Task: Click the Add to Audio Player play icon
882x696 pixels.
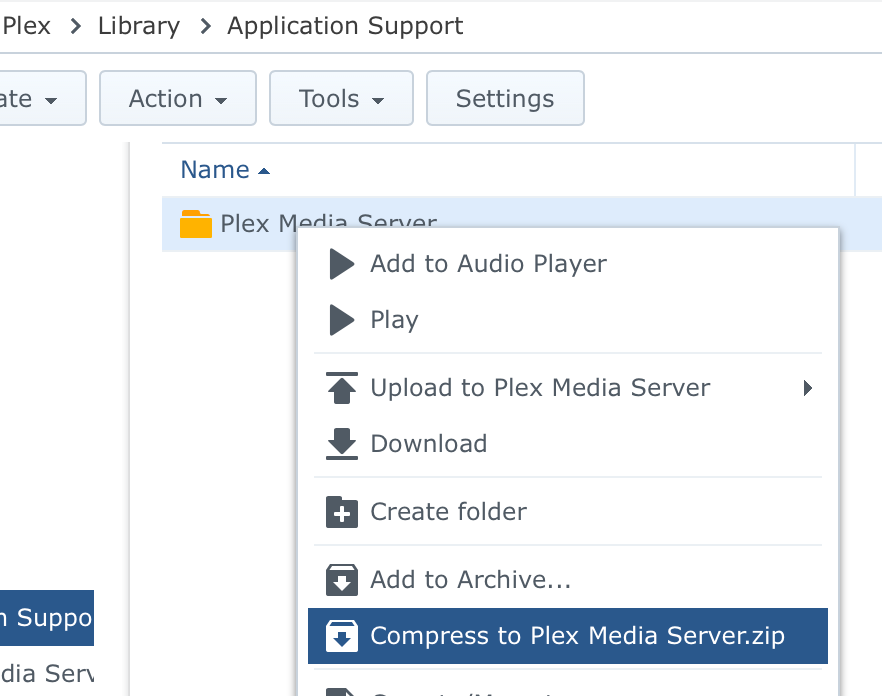Action: coord(342,264)
